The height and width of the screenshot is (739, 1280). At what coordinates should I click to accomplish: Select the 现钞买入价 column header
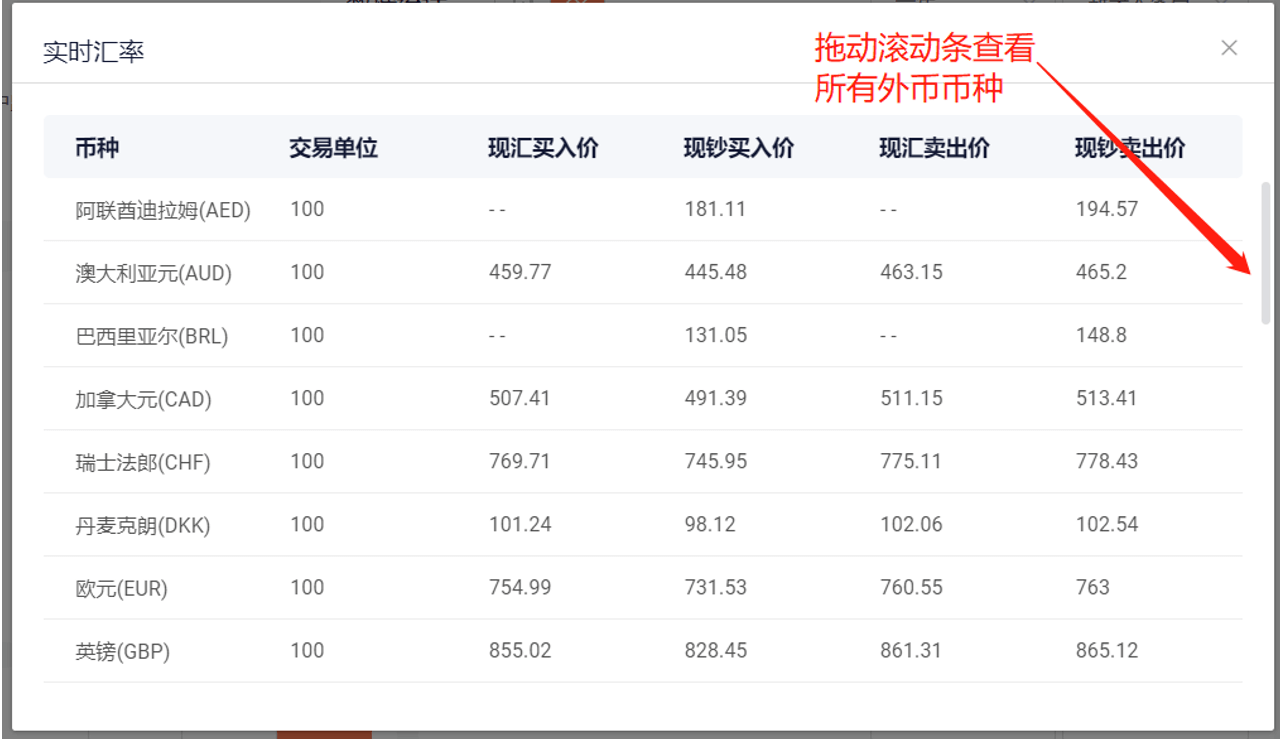coord(738,148)
